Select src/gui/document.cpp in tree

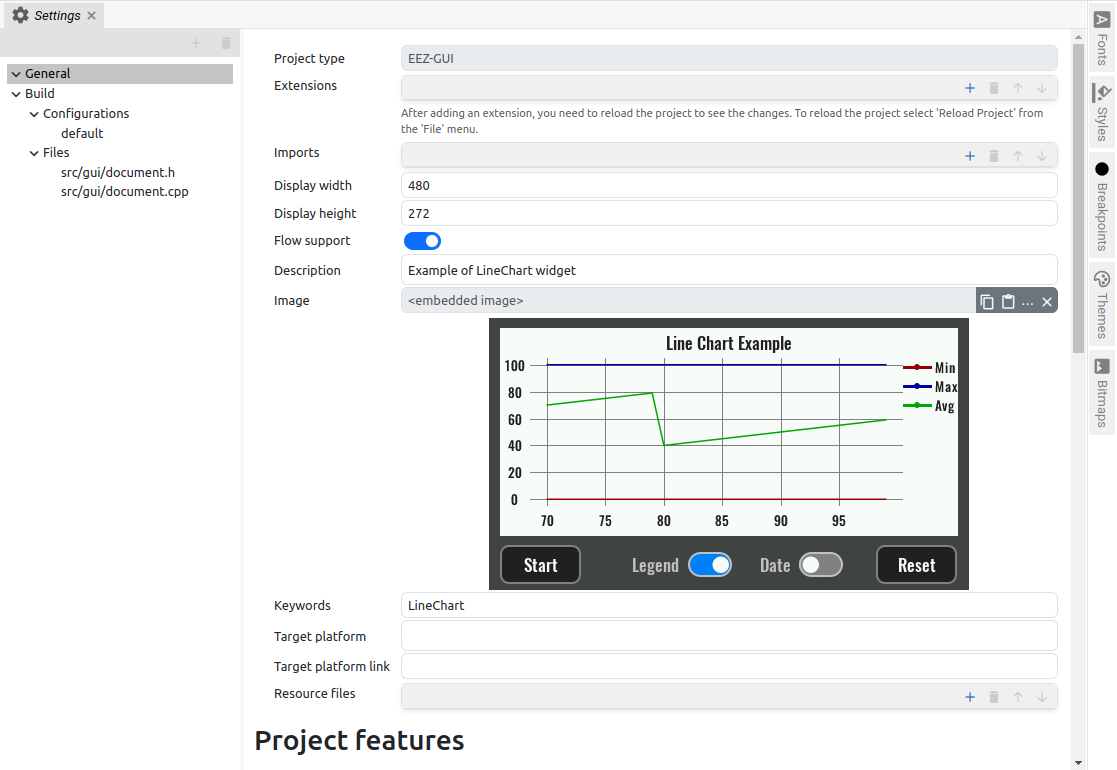pyautogui.click(x=125, y=192)
